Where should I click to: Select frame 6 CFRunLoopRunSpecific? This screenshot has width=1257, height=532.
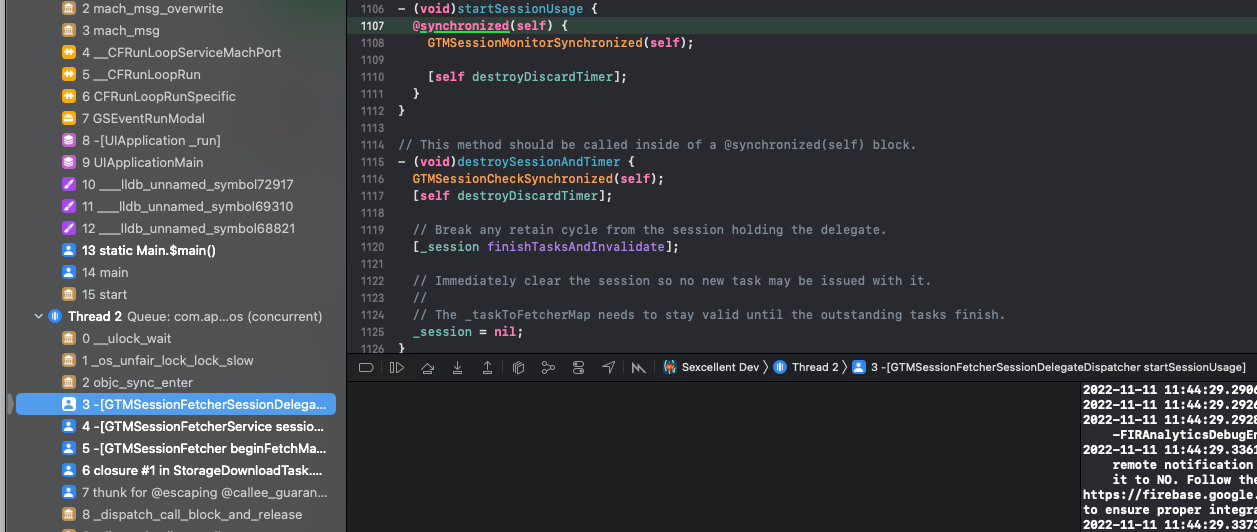[x=175, y=96]
